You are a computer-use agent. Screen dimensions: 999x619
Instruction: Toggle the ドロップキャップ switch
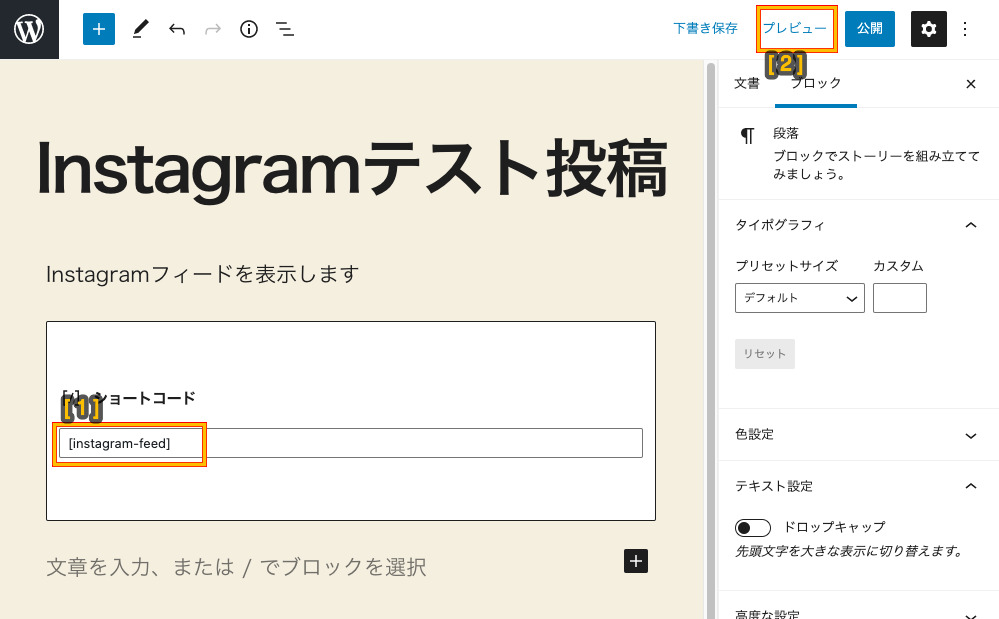point(752,528)
